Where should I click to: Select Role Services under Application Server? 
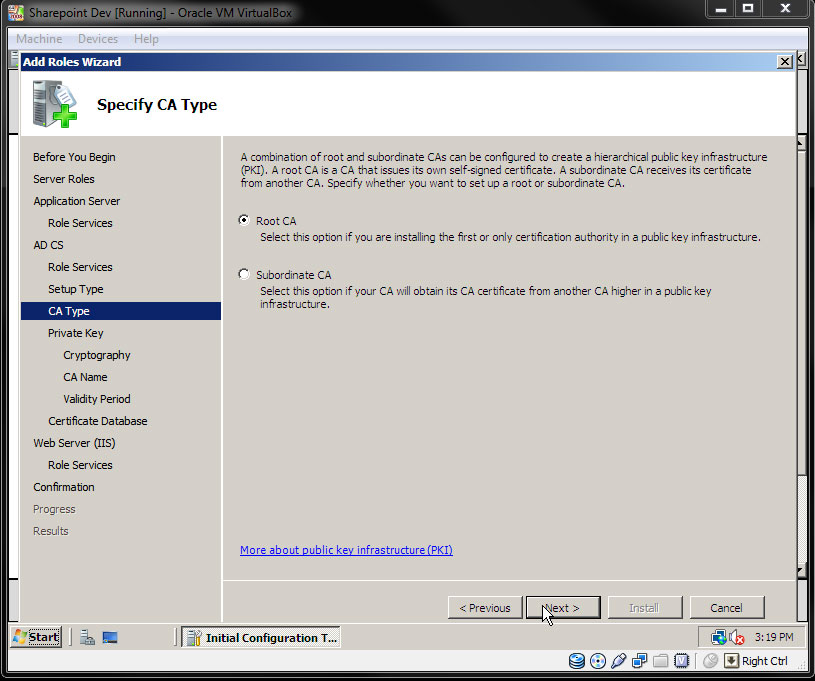point(80,222)
